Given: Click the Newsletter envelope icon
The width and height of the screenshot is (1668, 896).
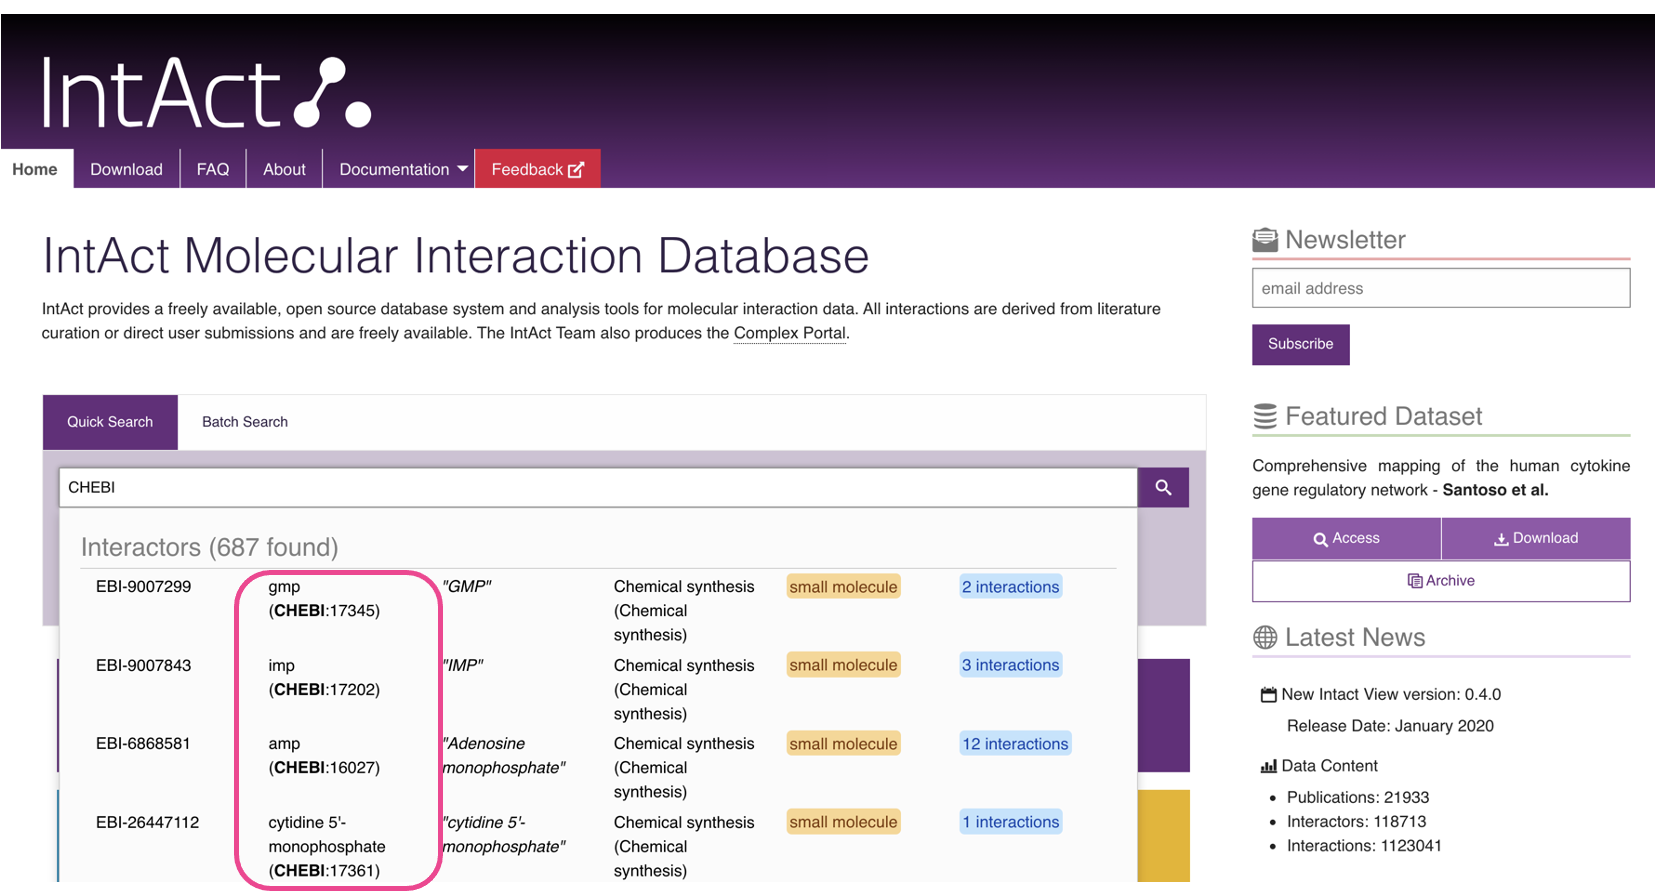Looking at the screenshot, I should coord(1265,240).
